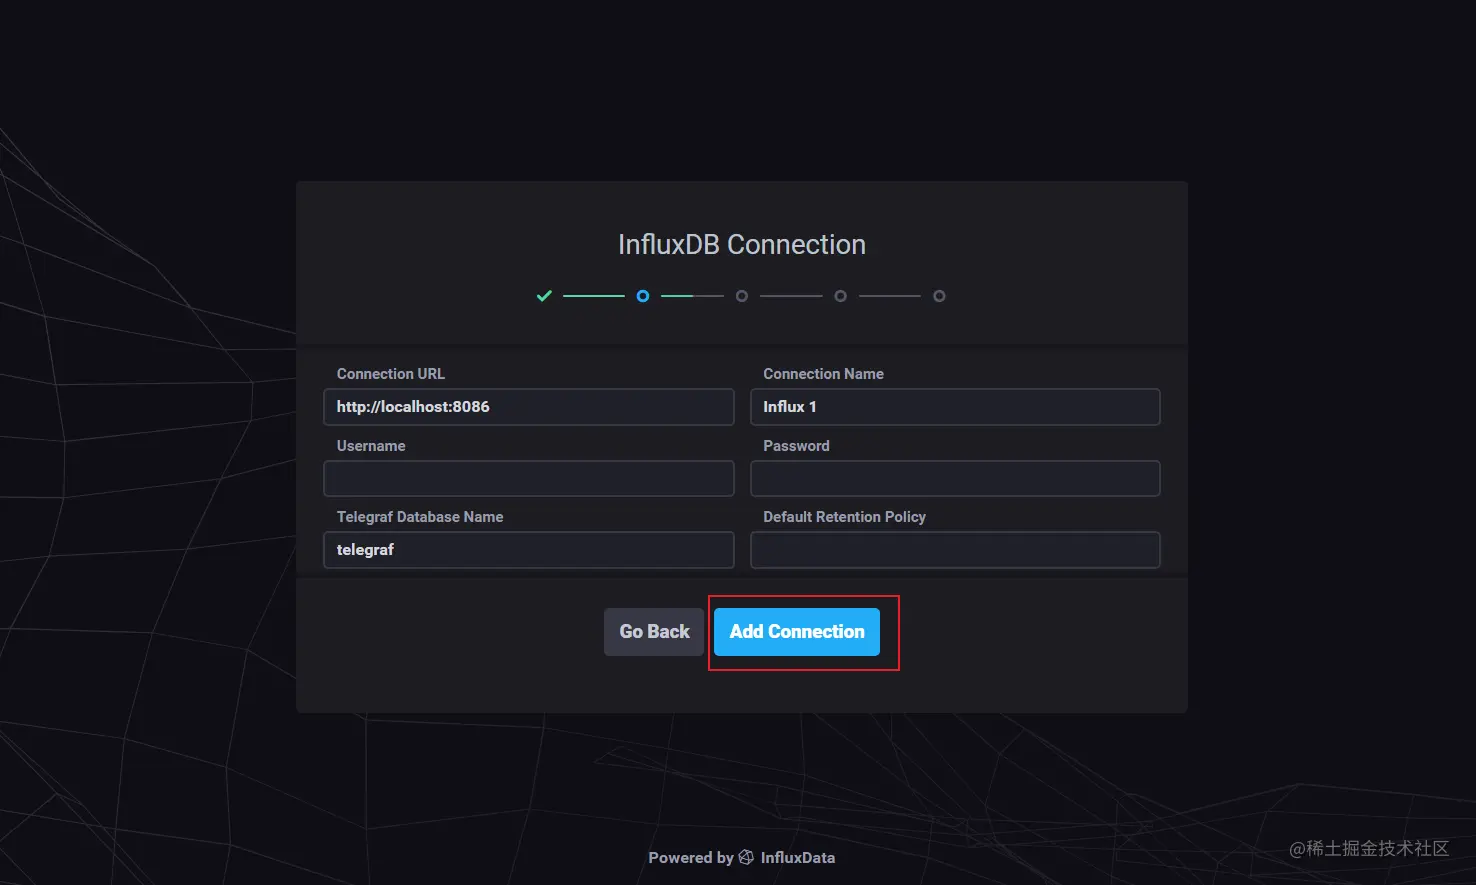Click the Telegraf Database Name label
1476x885 pixels.
tap(420, 517)
